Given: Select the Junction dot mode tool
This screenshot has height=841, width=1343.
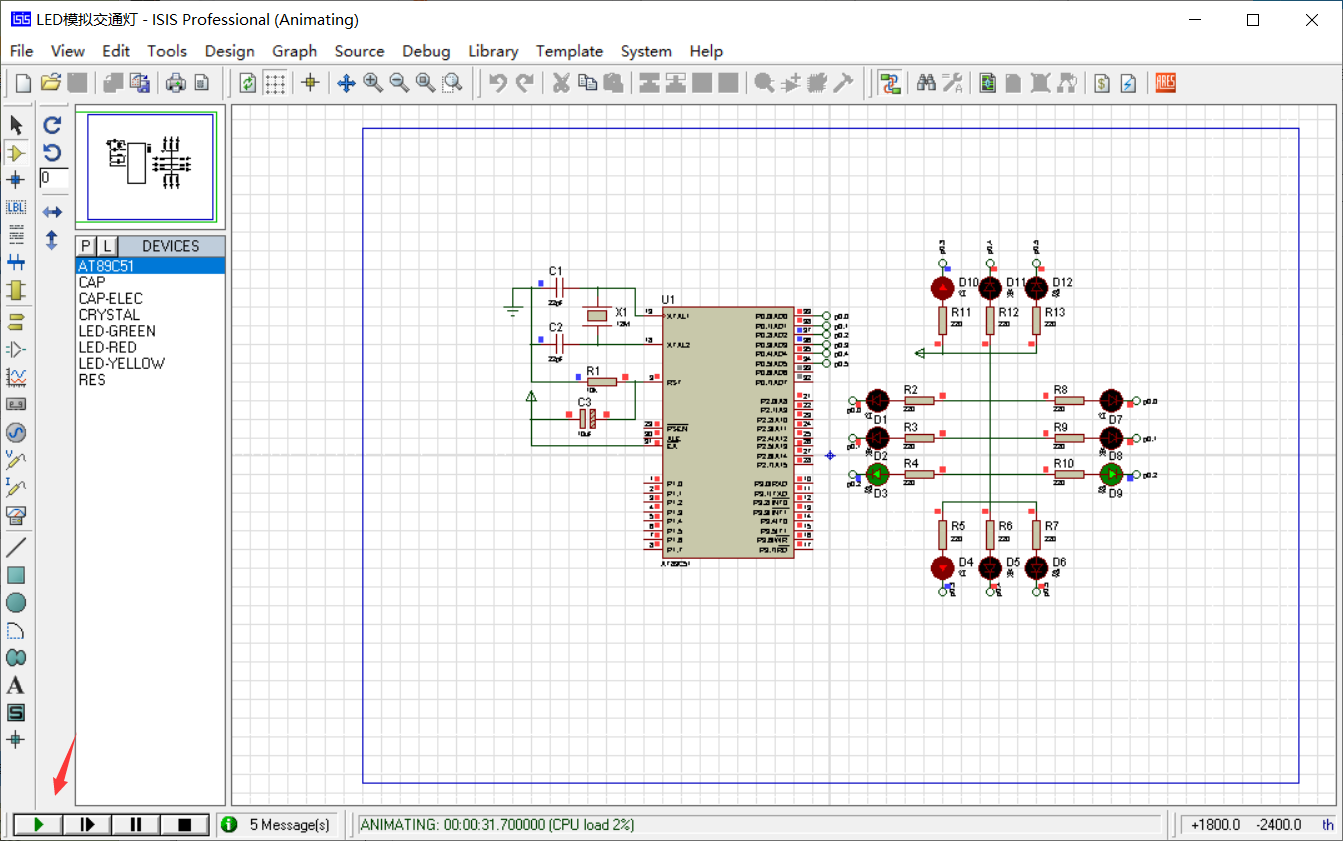Looking at the screenshot, I should (x=16, y=180).
